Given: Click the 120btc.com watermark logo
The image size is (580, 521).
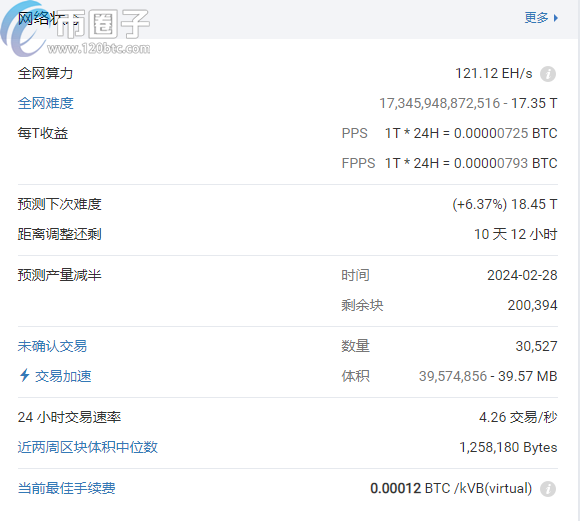Looking at the screenshot, I should (76, 29).
